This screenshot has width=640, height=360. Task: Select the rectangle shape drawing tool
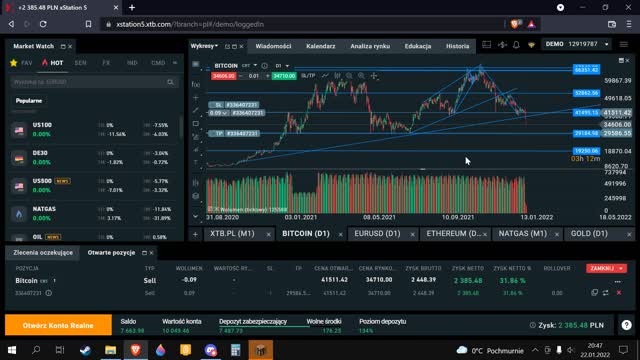point(196,124)
